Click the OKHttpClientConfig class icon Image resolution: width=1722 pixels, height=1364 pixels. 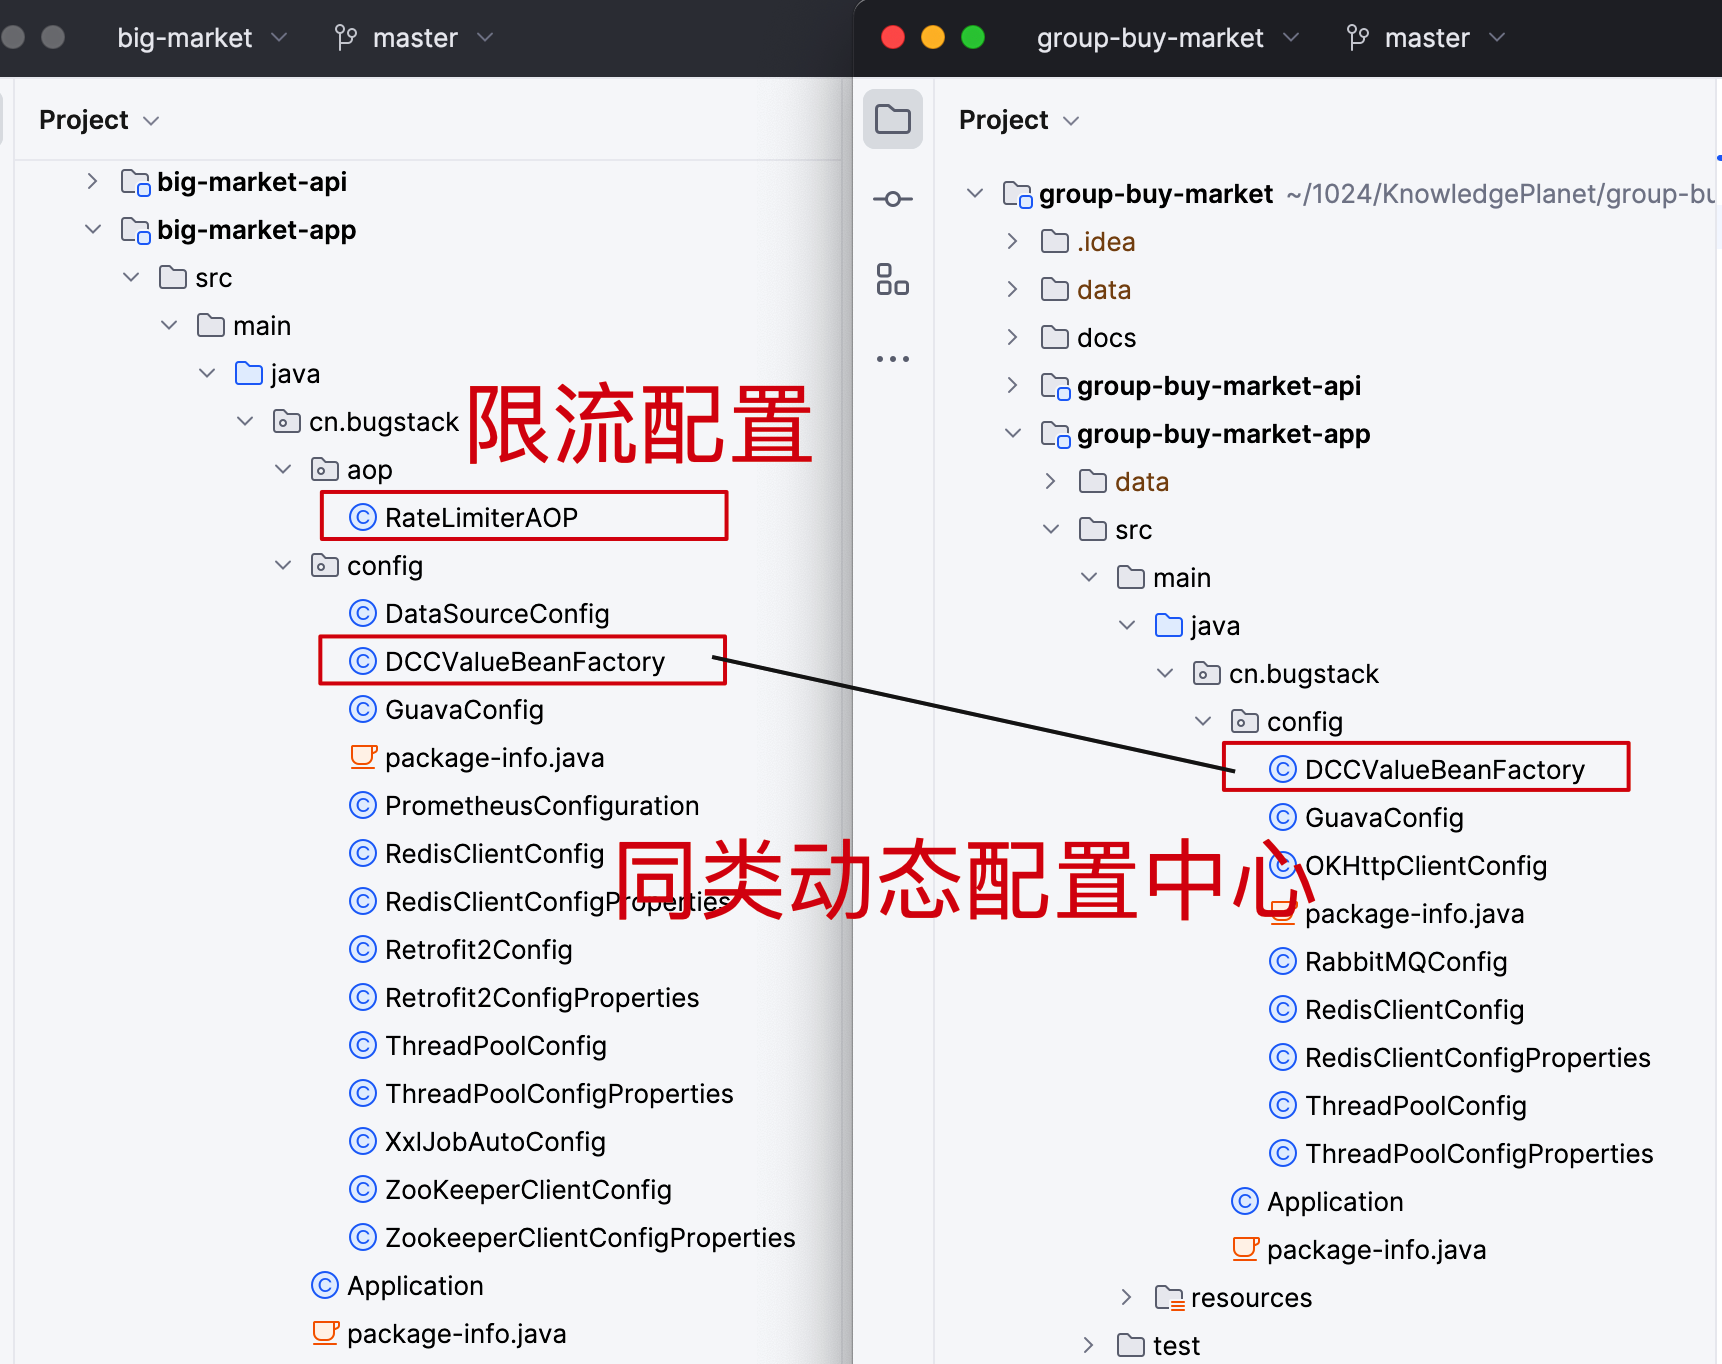1283,865
